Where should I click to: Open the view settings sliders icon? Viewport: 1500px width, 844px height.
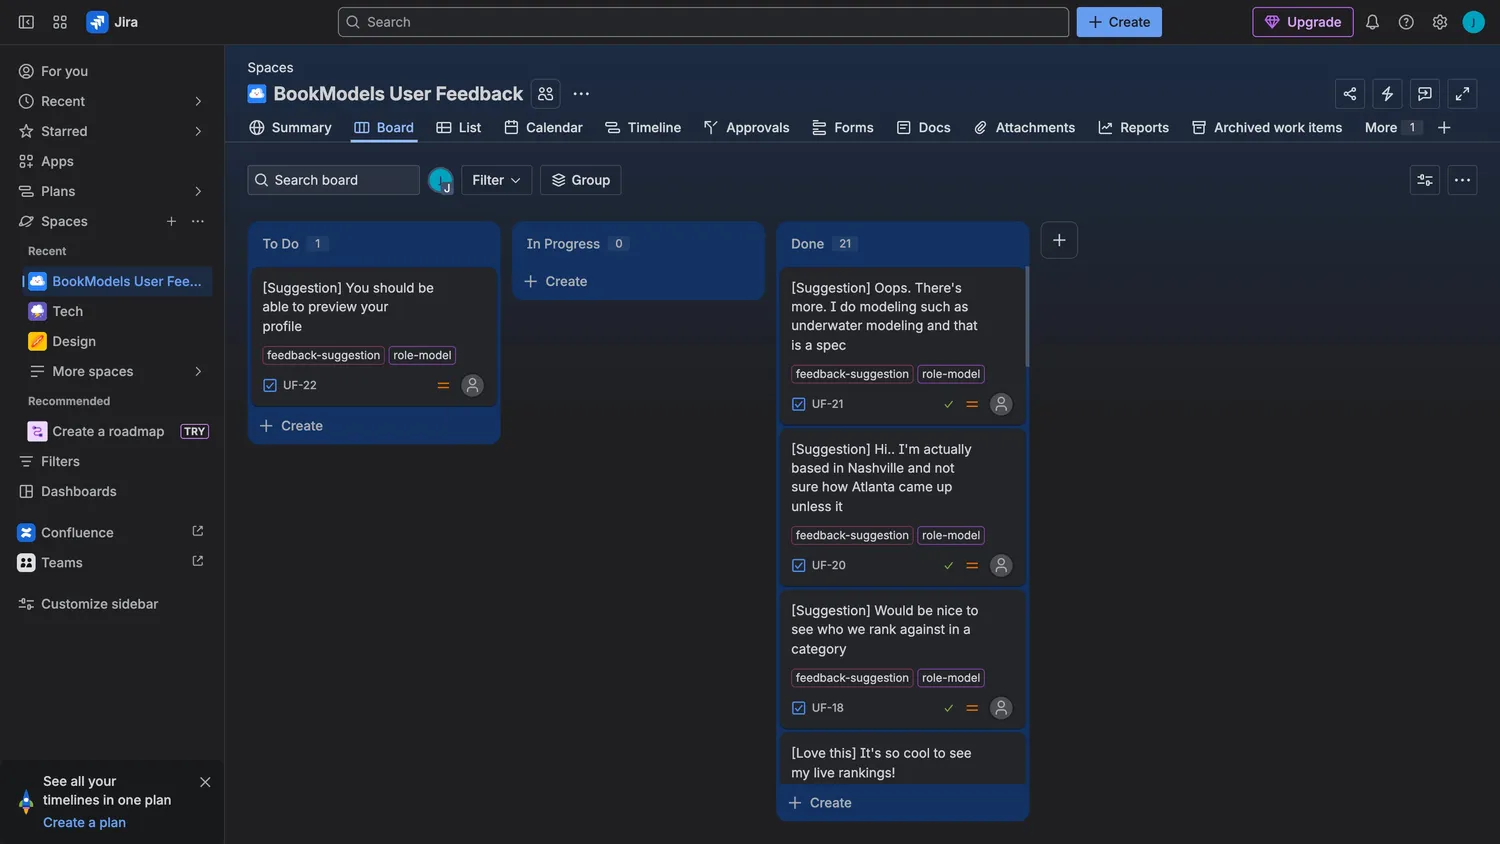[x=1425, y=180]
